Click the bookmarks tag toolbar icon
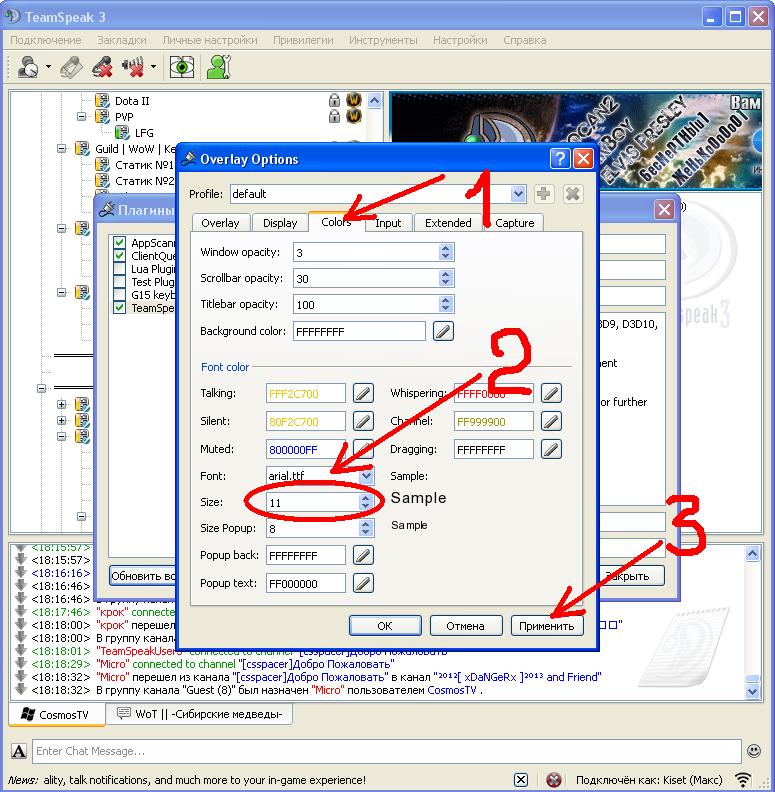The image size is (775, 792). pyautogui.click(x=71, y=67)
